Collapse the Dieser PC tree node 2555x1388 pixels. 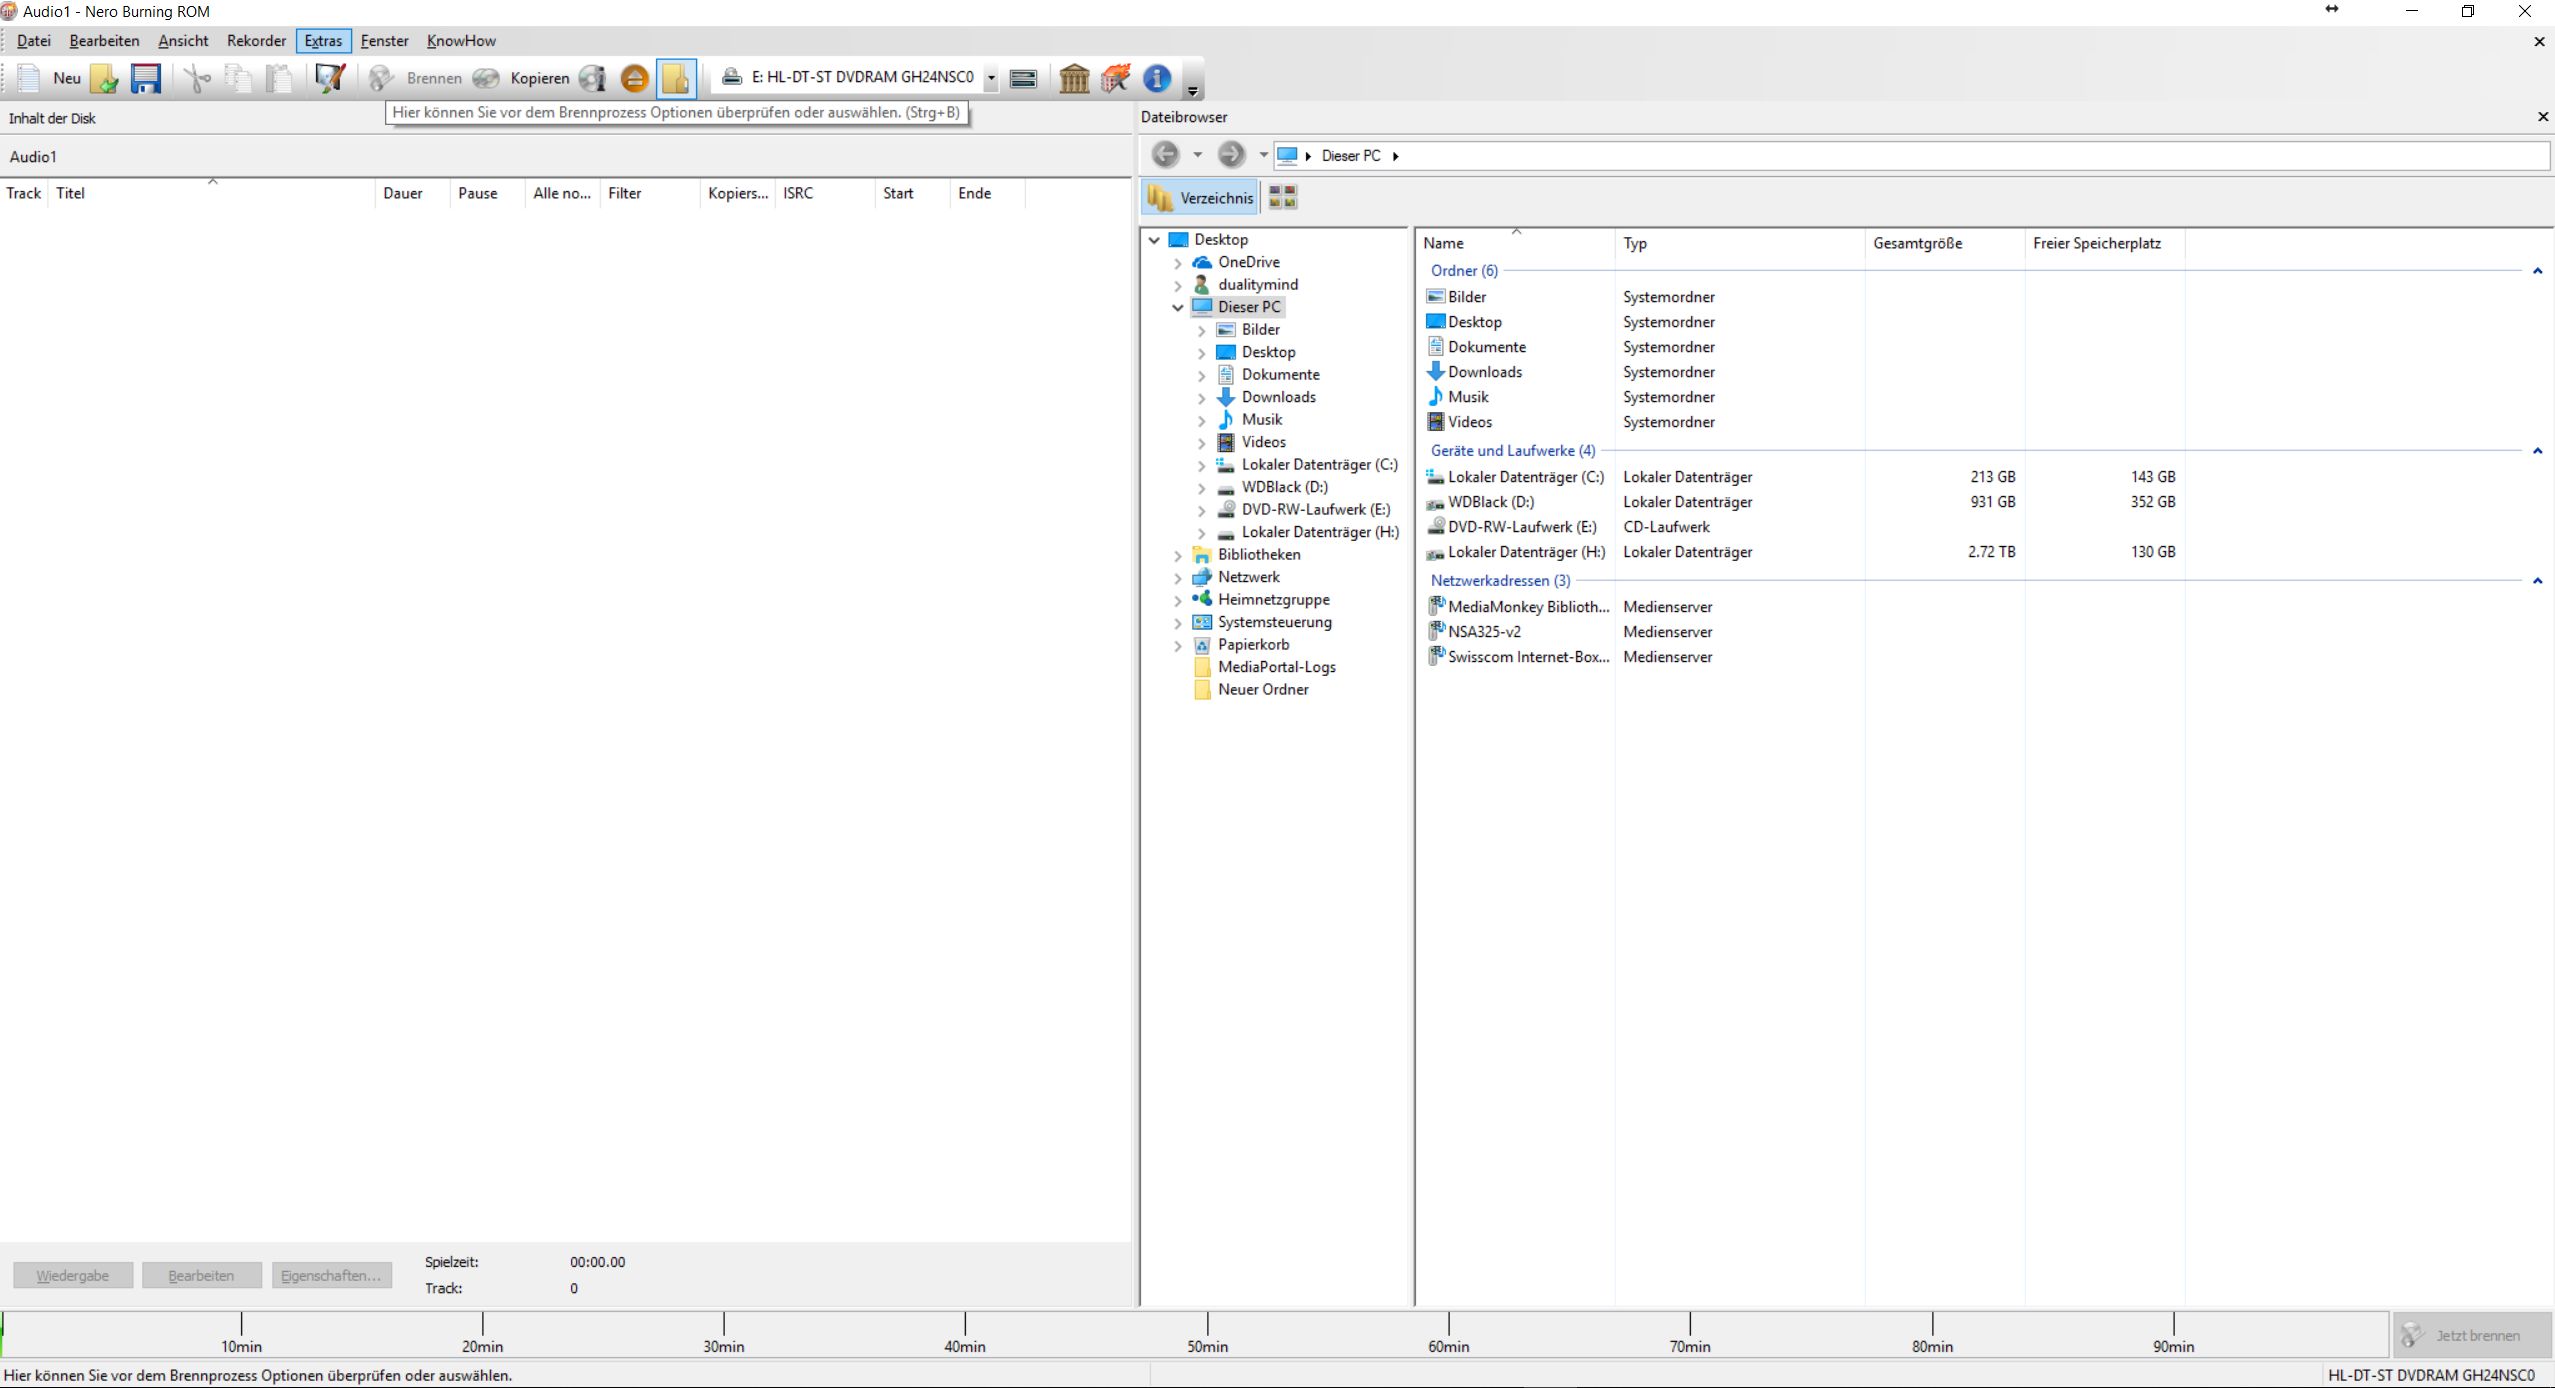point(1178,308)
